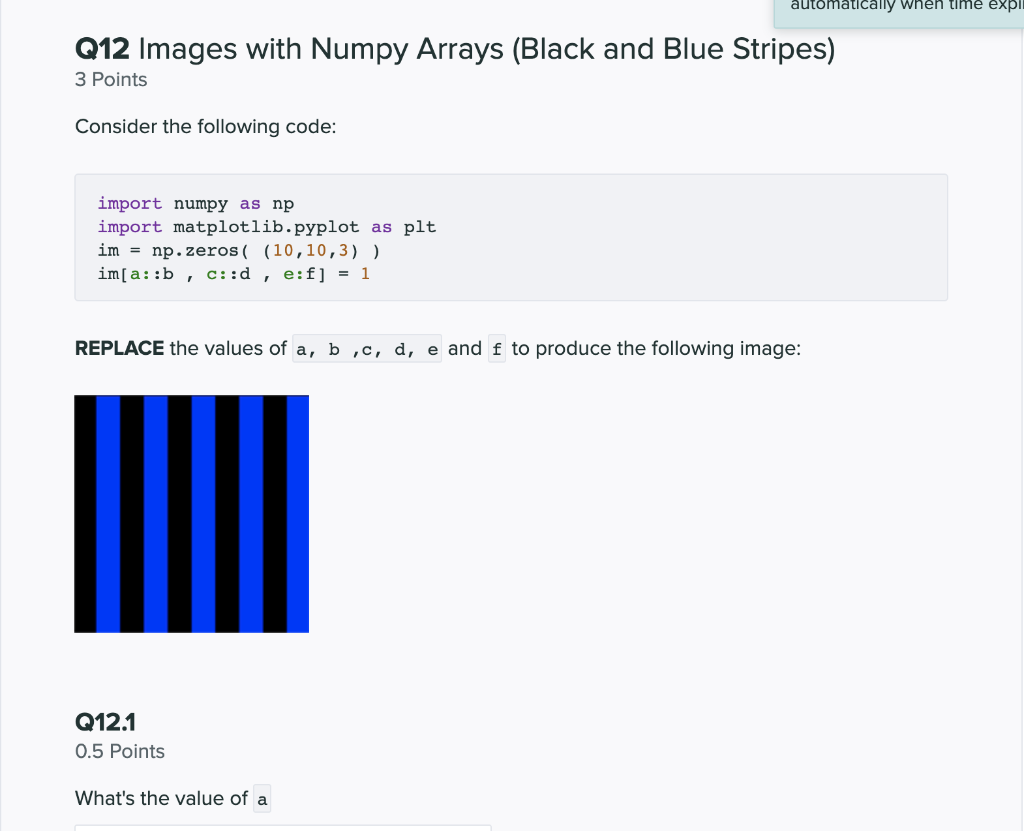This screenshot has height=831, width=1024.
Task: Click the blue and black stripes image
Action: [x=191, y=513]
